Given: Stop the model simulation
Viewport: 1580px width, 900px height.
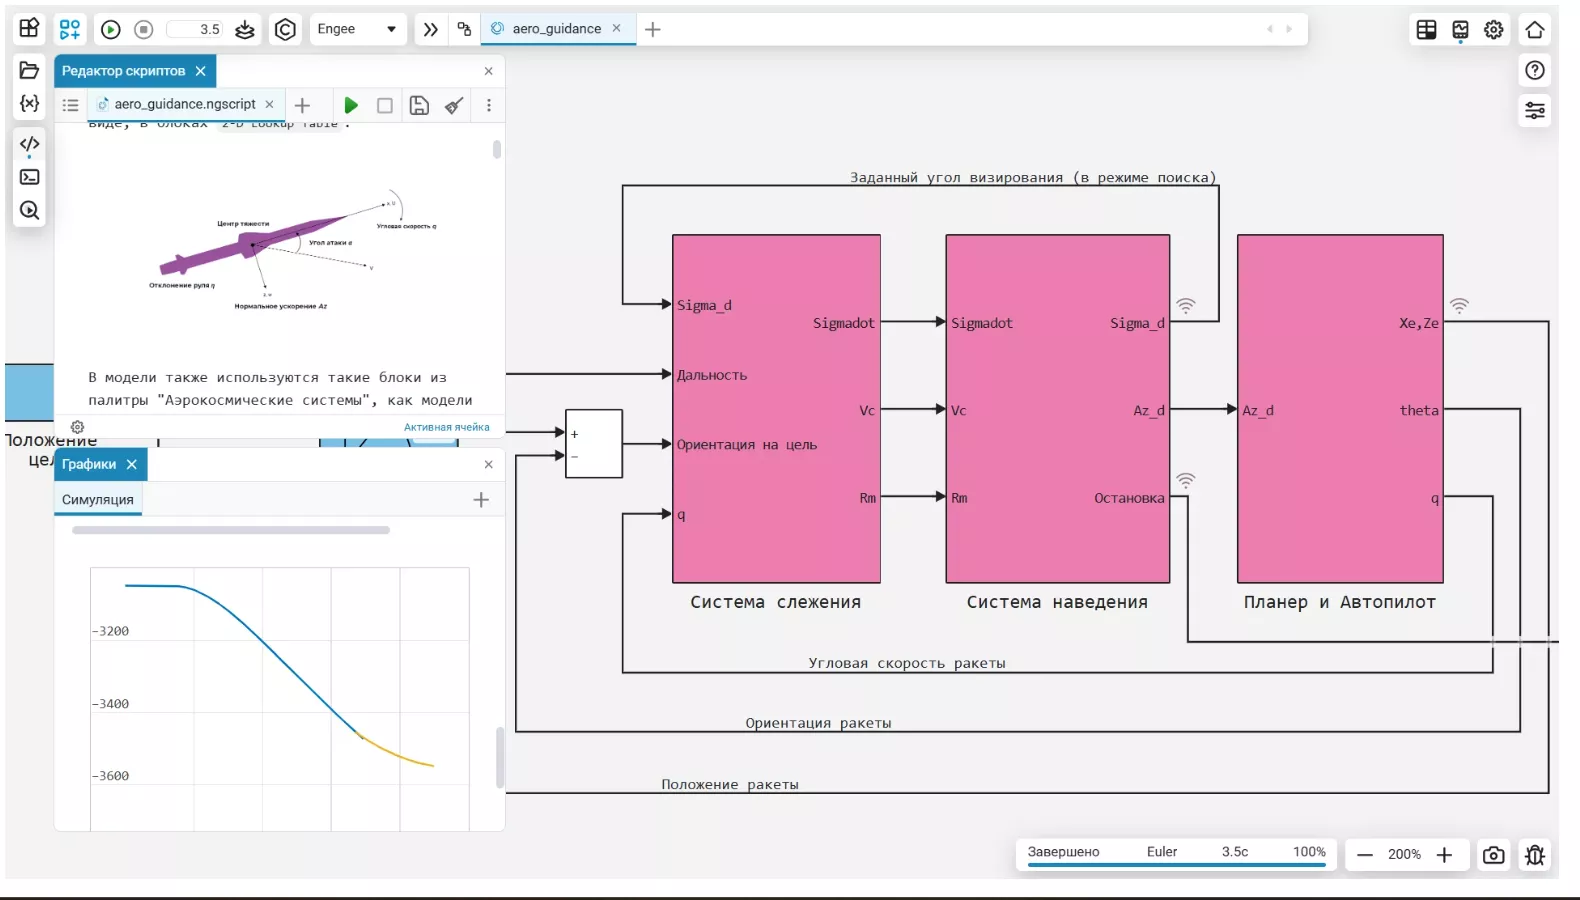Looking at the screenshot, I should [144, 30].
